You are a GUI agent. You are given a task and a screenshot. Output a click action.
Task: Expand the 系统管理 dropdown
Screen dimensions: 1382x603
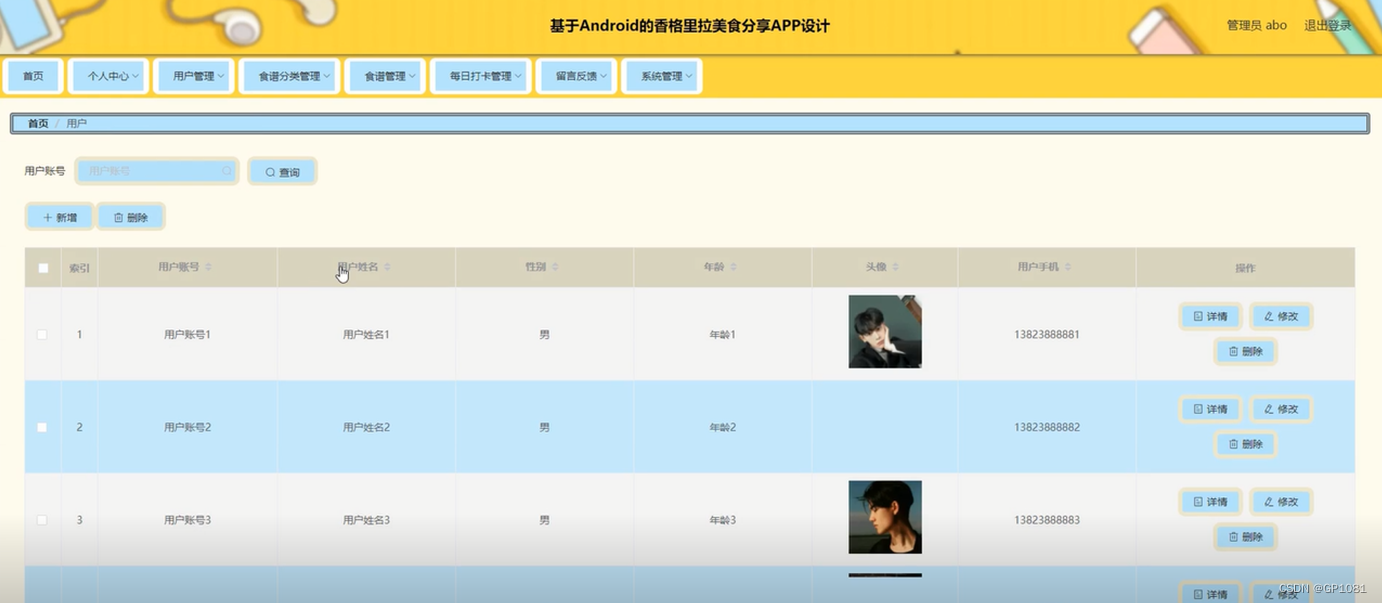(661, 75)
